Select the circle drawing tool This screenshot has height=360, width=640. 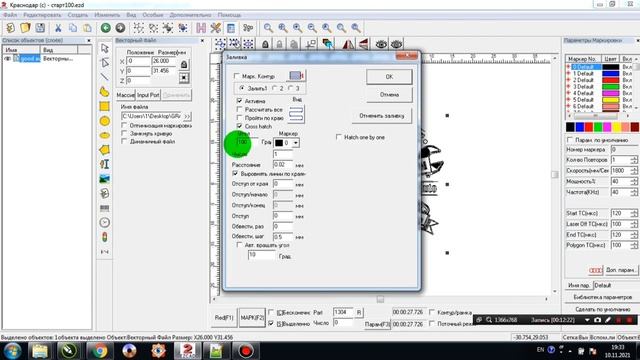104,121
